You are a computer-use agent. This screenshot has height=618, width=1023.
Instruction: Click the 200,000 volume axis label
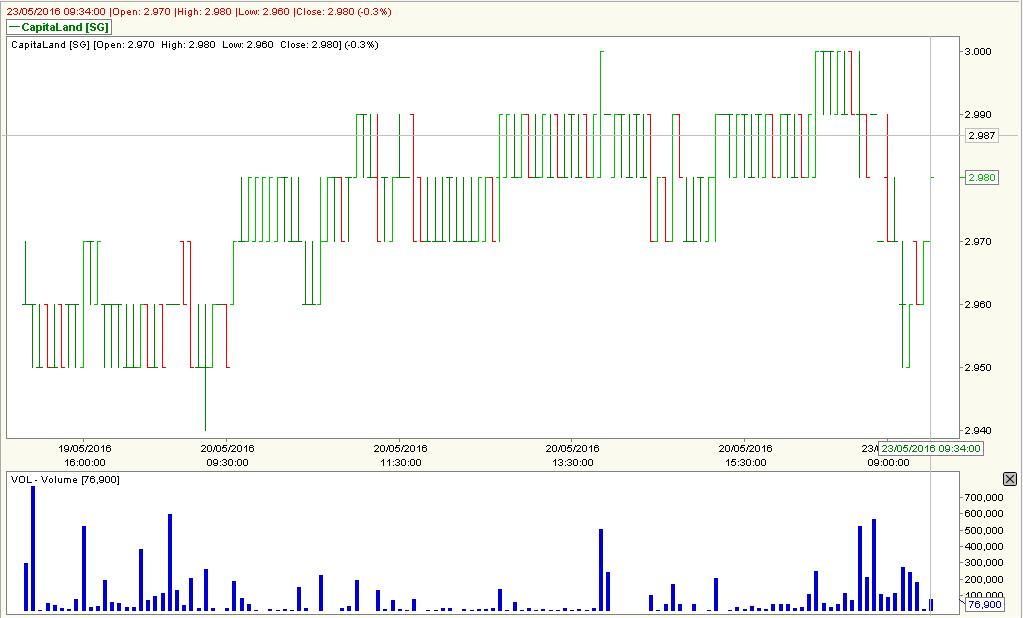[983, 580]
